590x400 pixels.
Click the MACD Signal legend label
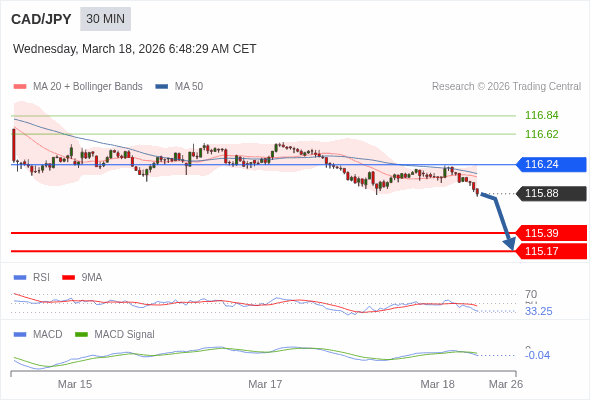click(124, 335)
